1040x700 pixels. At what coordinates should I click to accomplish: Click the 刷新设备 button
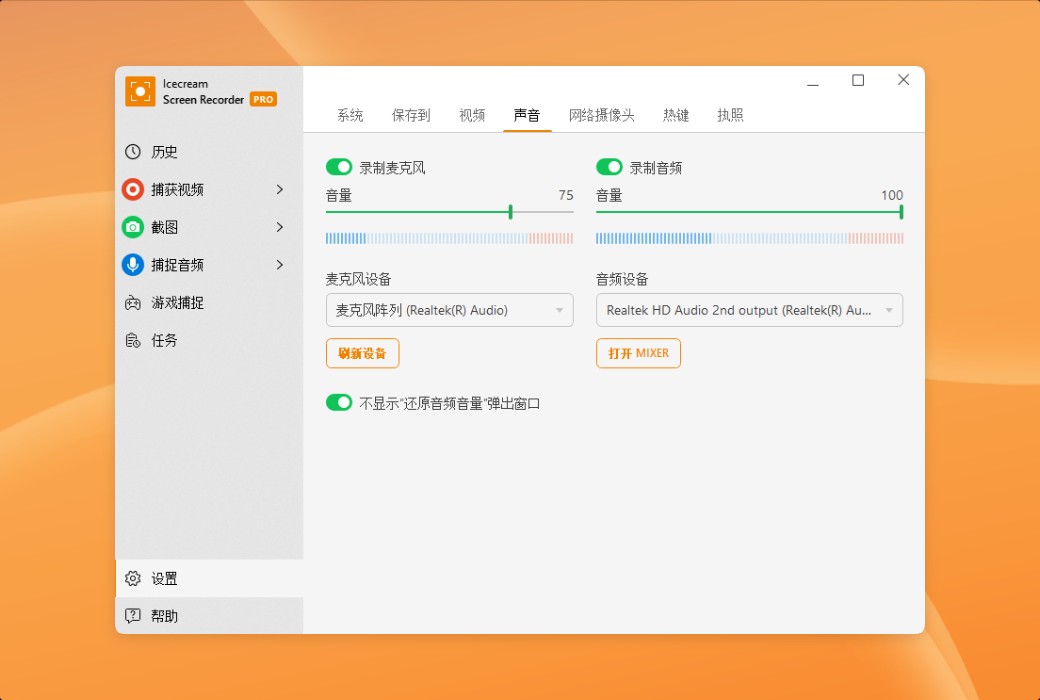click(362, 353)
